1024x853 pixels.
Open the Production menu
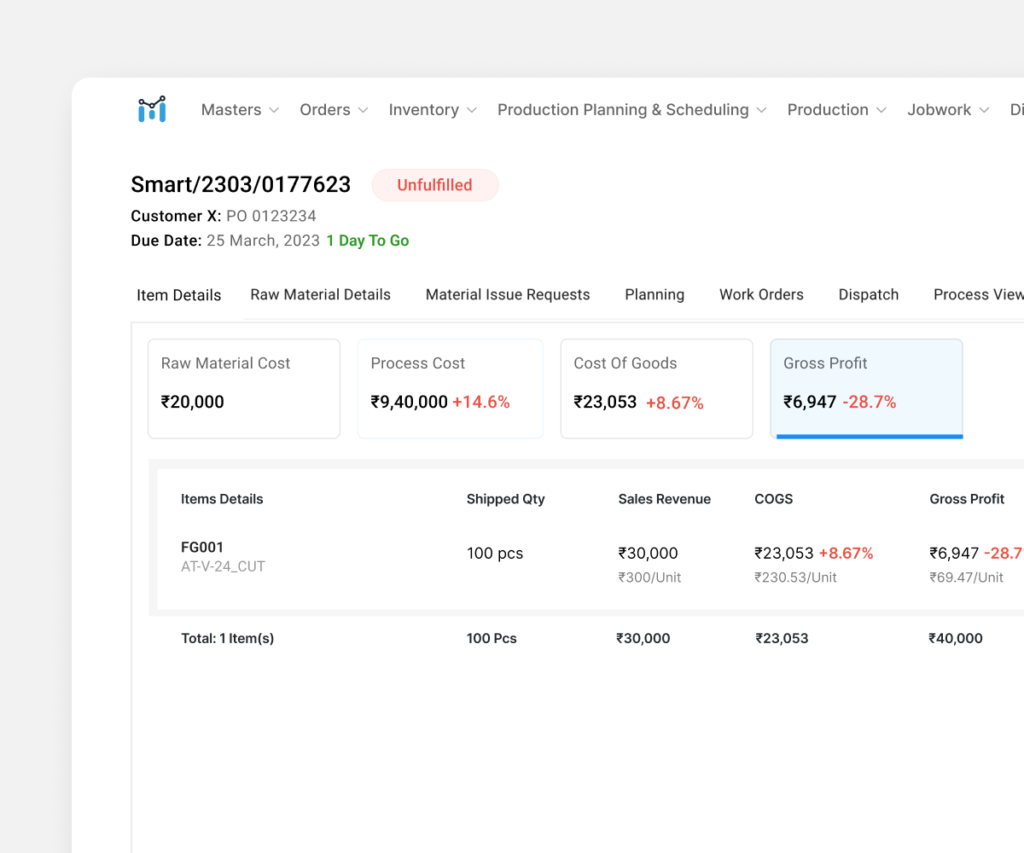click(827, 110)
